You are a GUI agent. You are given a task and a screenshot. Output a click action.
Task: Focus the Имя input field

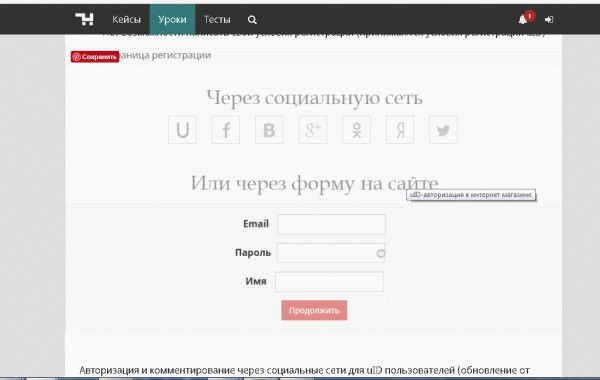[329, 282]
